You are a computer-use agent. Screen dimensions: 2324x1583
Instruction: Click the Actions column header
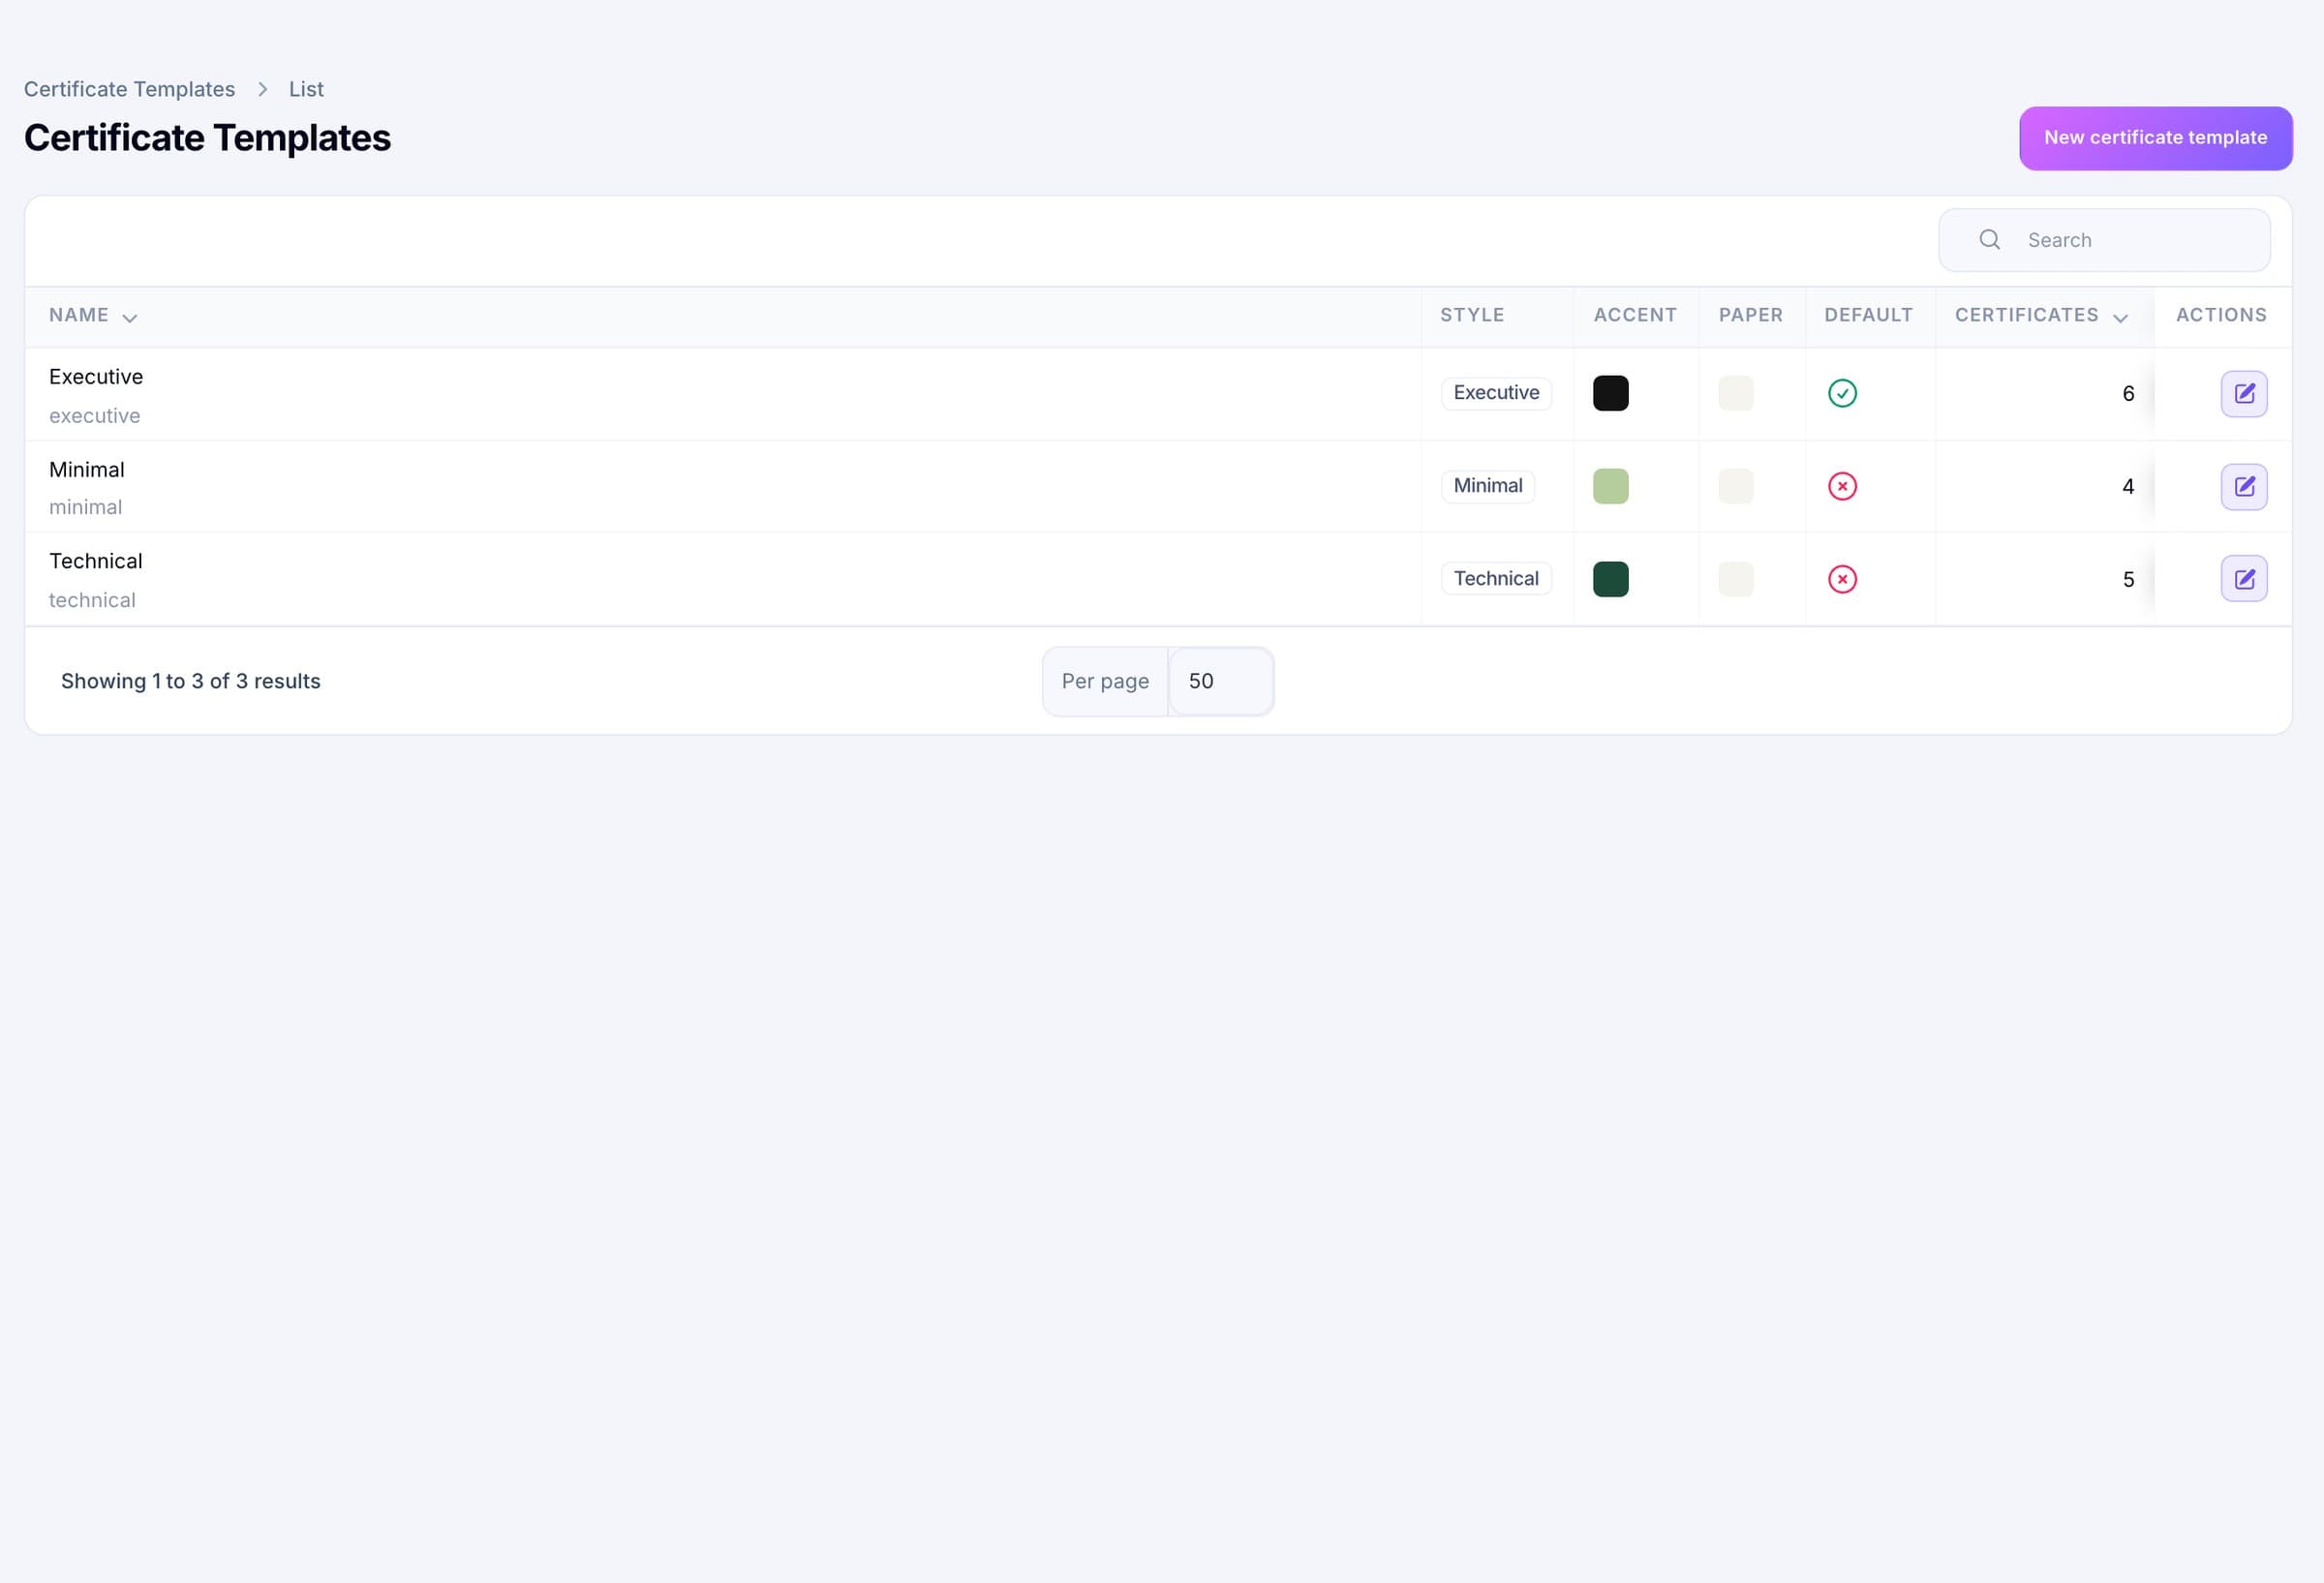pos(2221,315)
